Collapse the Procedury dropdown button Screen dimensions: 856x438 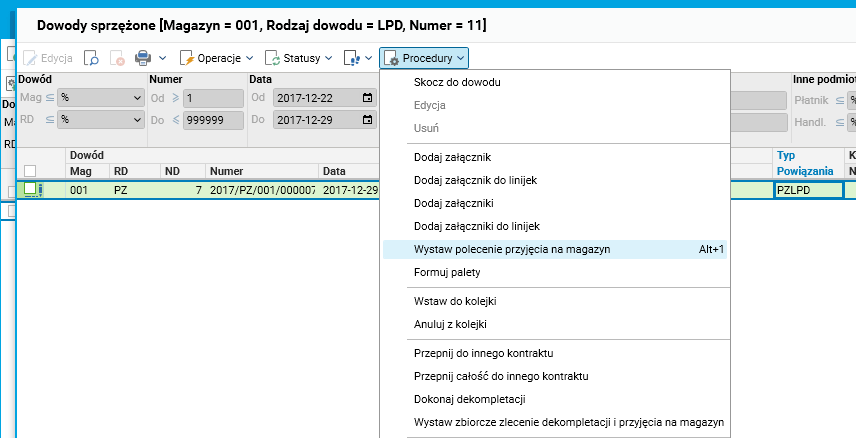424,58
